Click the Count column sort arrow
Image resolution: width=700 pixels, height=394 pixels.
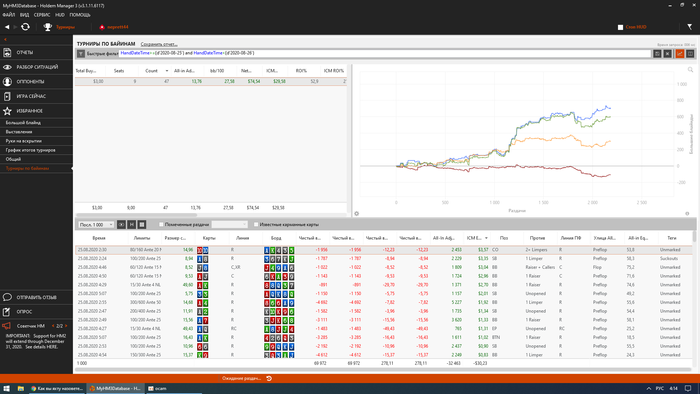167,71
